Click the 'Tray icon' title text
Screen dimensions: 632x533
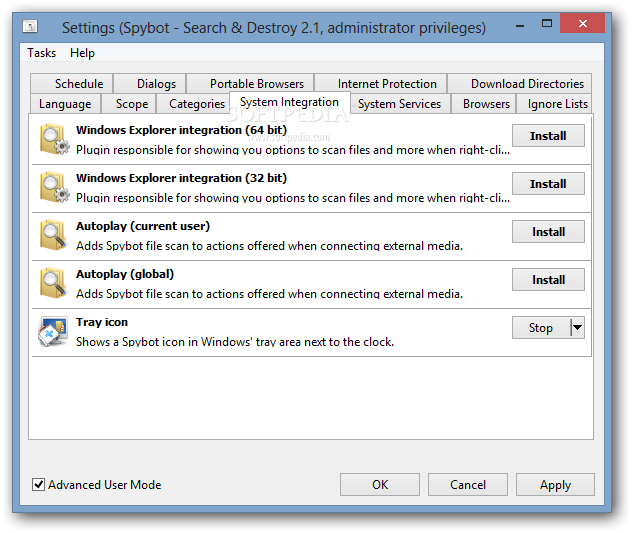pyautogui.click(x=102, y=322)
